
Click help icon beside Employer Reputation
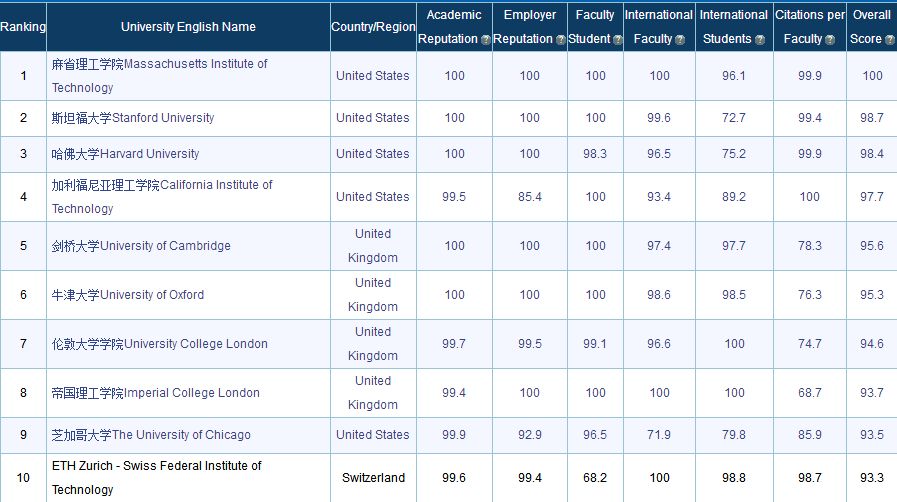[561, 40]
